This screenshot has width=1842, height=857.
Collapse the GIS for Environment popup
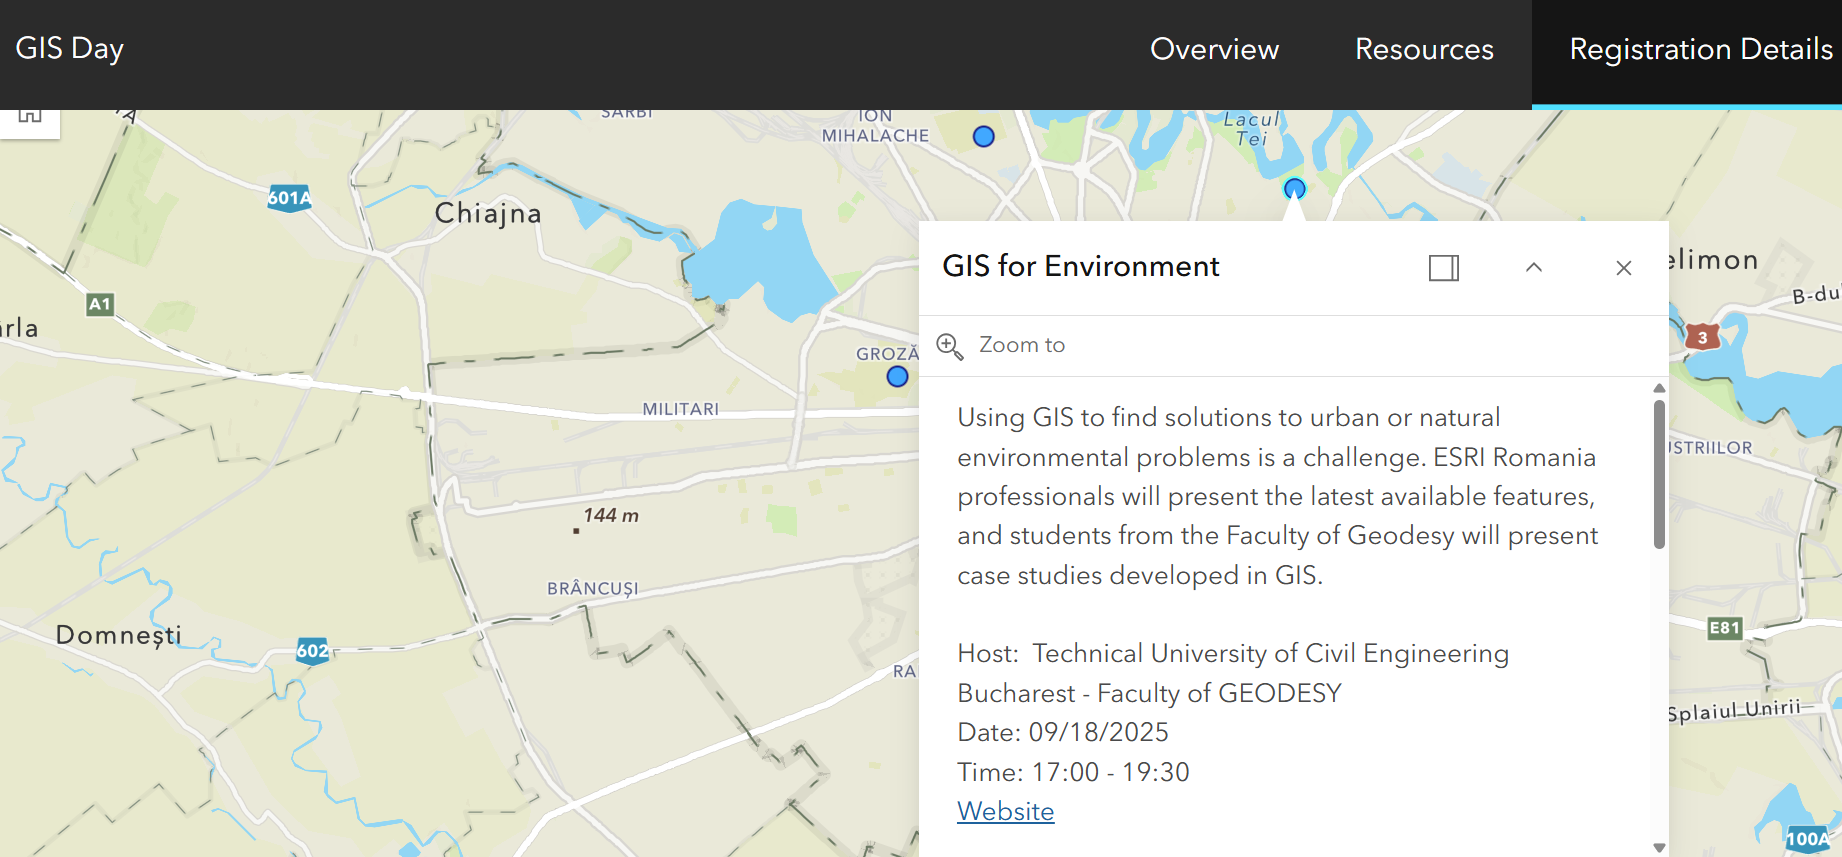point(1533,268)
